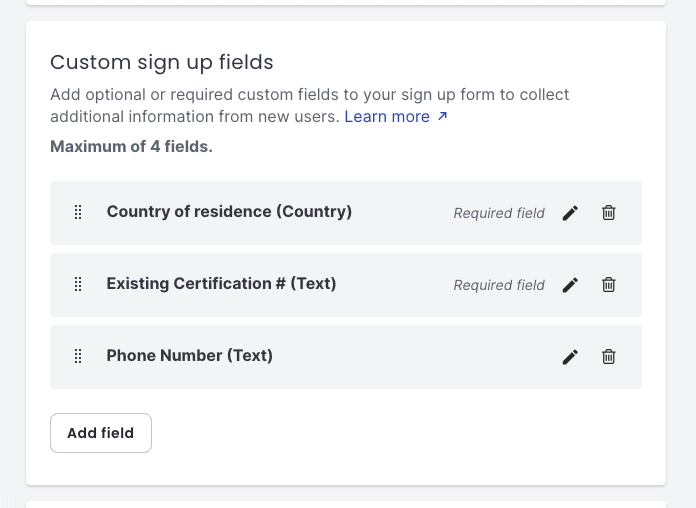The image size is (696, 508).
Task: Delete the Phone Number field
Action: pos(609,357)
